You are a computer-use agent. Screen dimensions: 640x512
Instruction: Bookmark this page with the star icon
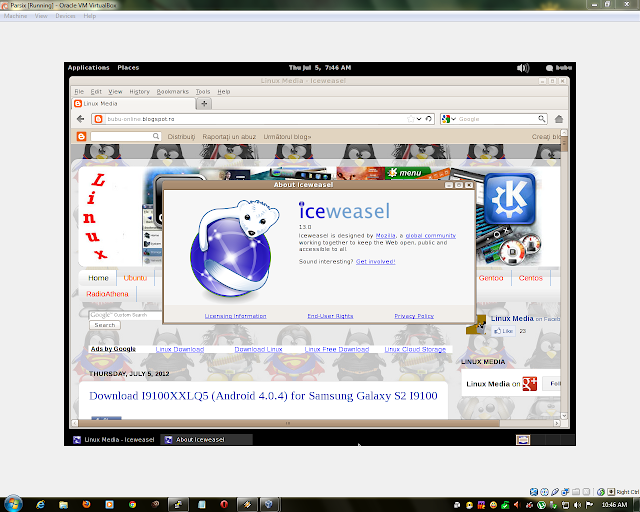click(411, 119)
